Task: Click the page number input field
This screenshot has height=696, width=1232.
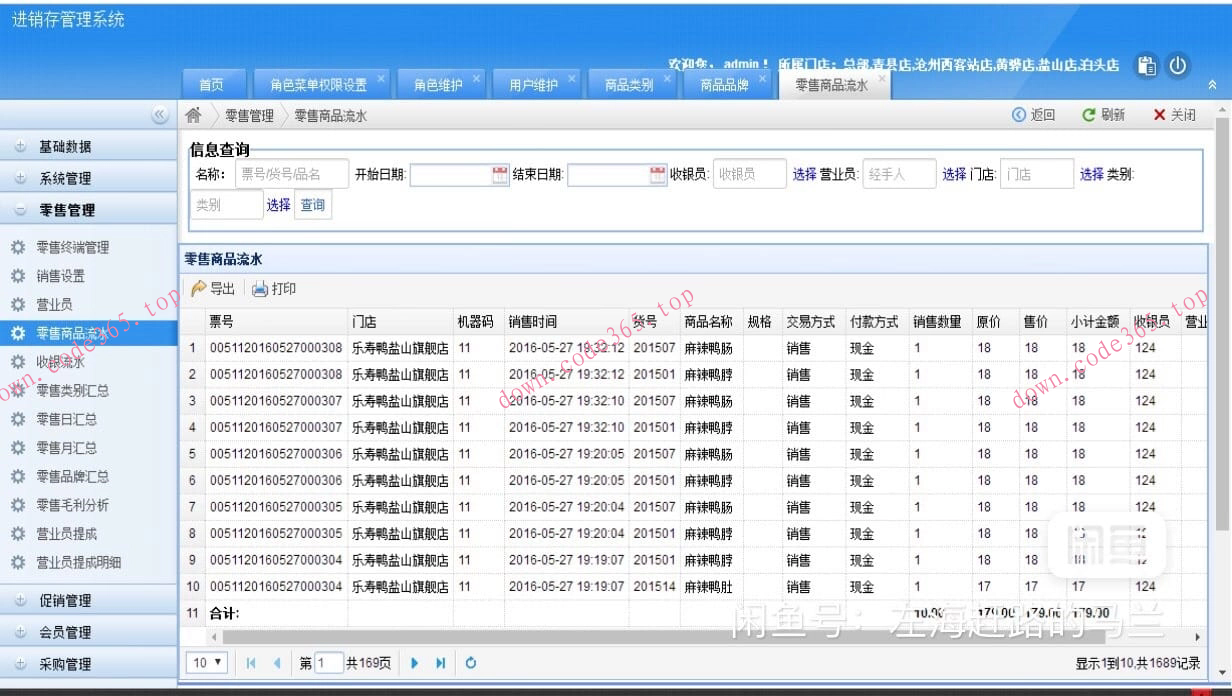Action: coord(328,662)
